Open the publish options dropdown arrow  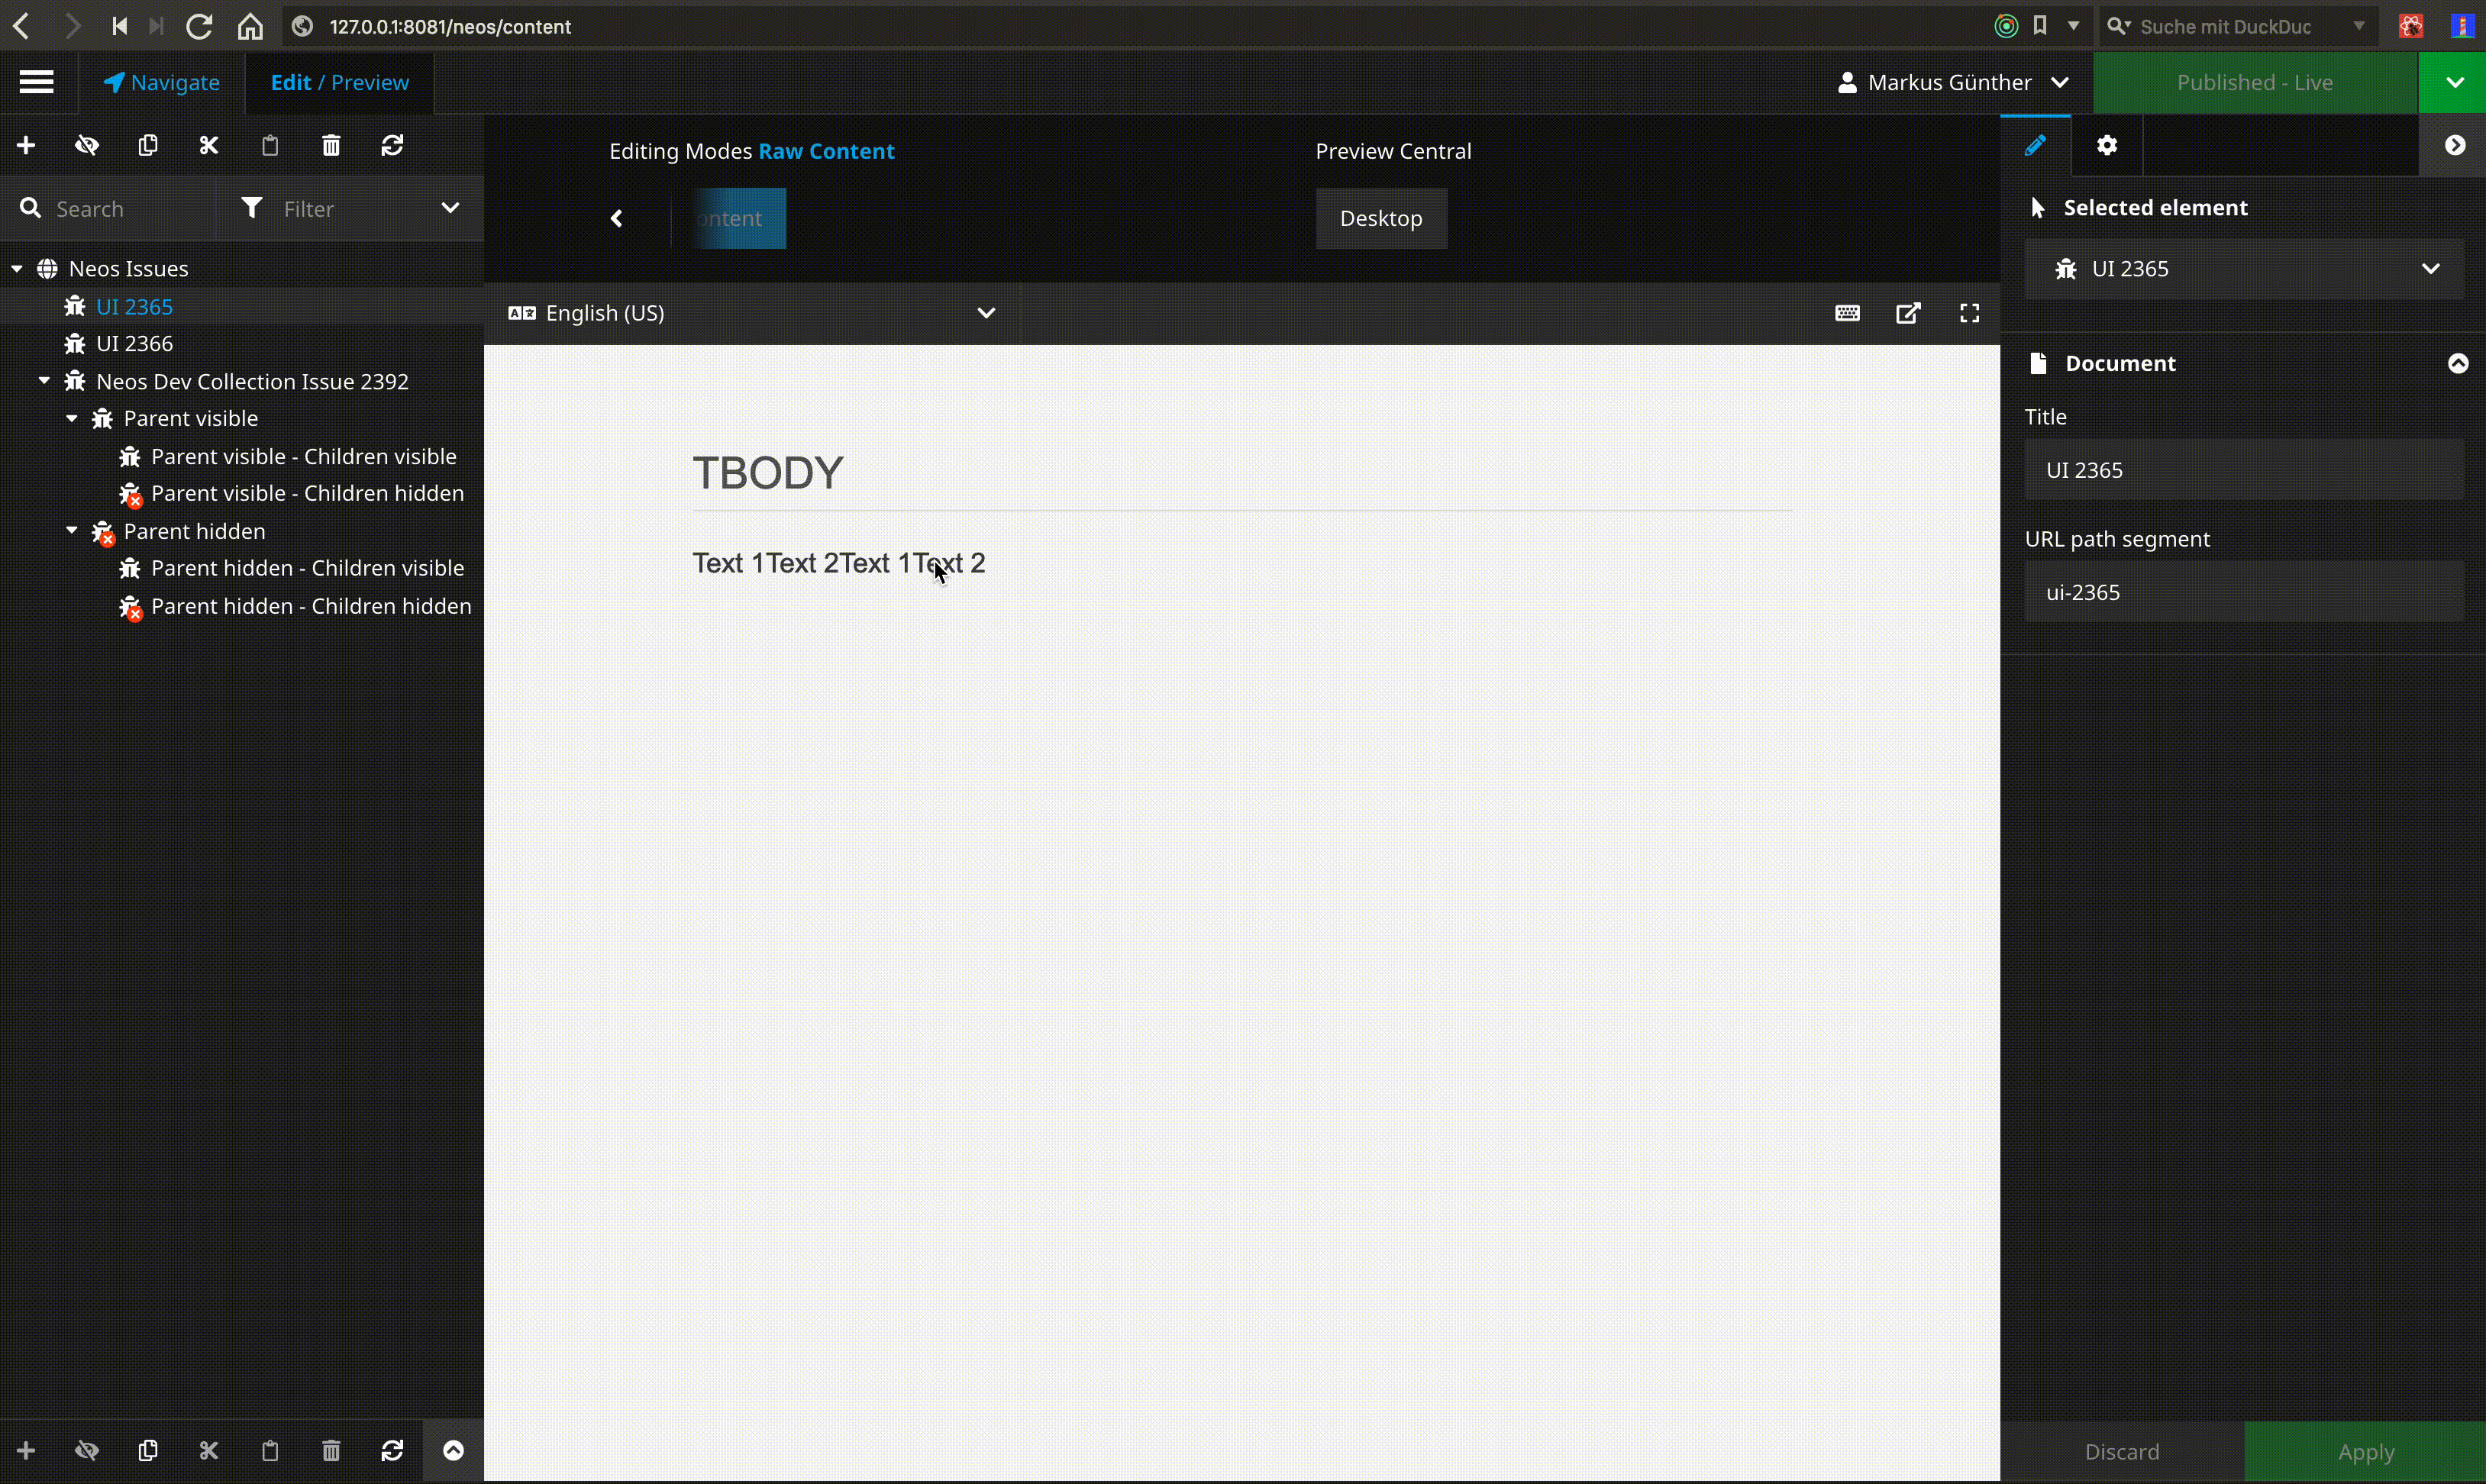[x=2454, y=83]
